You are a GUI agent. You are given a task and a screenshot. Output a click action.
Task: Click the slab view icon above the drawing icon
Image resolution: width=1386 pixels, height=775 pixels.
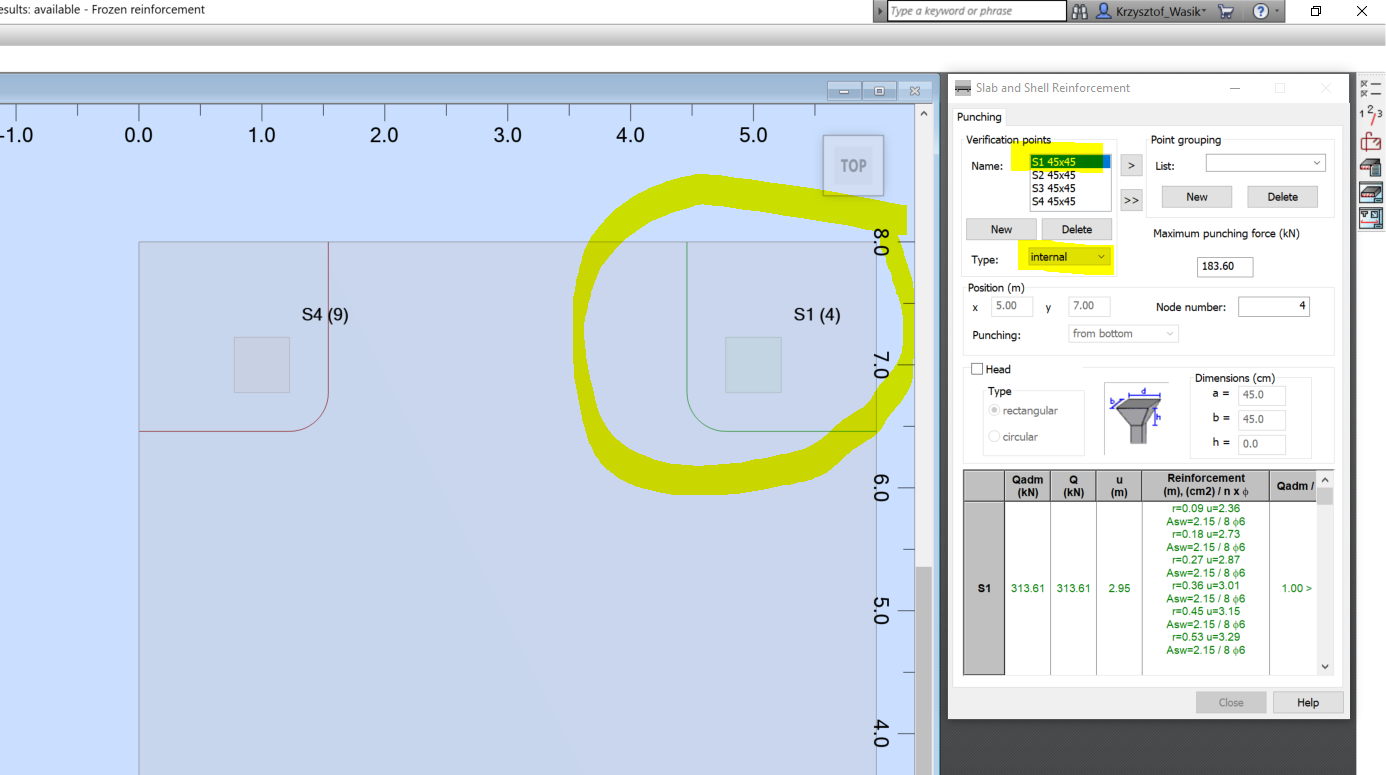(x=1371, y=192)
